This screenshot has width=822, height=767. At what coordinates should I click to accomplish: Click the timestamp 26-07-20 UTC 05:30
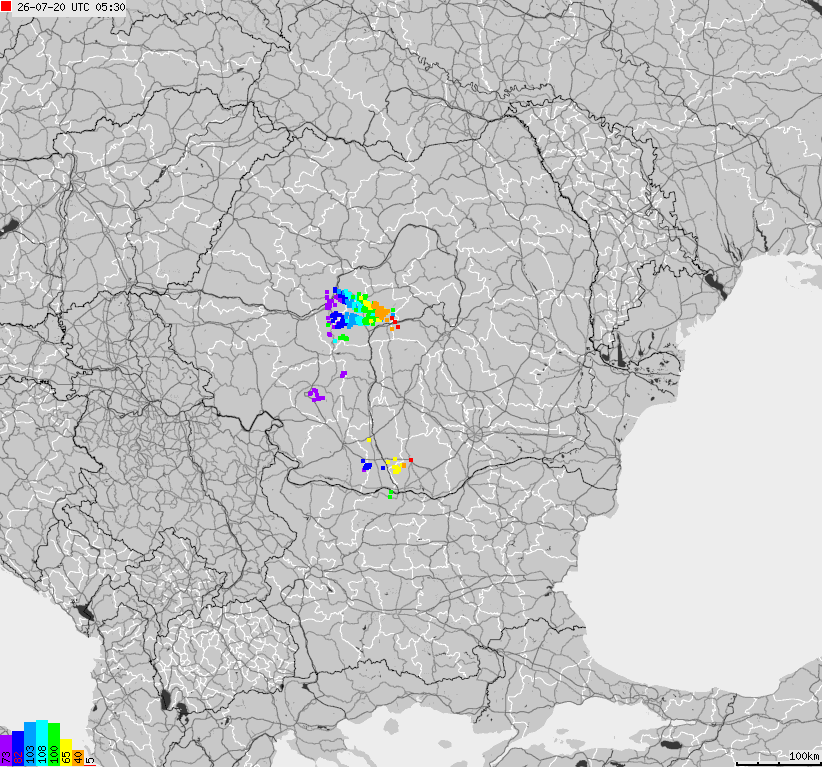click(x=71, y=7)
